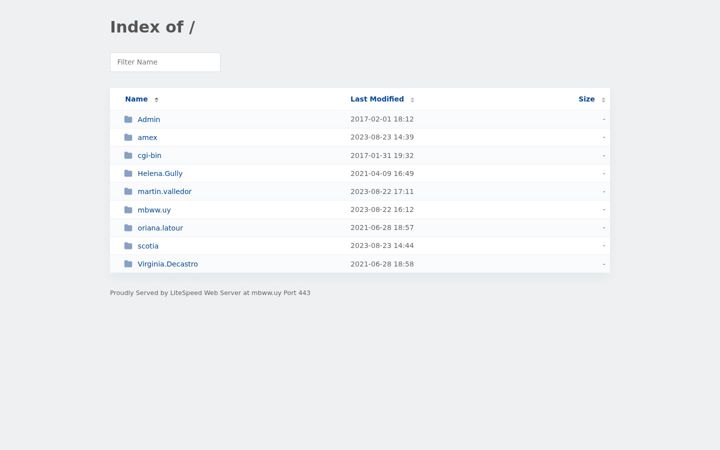Click the LiteSpeed Web Server footer text
Viewport: 720px width, 450px height.
(x=210, y=293)
